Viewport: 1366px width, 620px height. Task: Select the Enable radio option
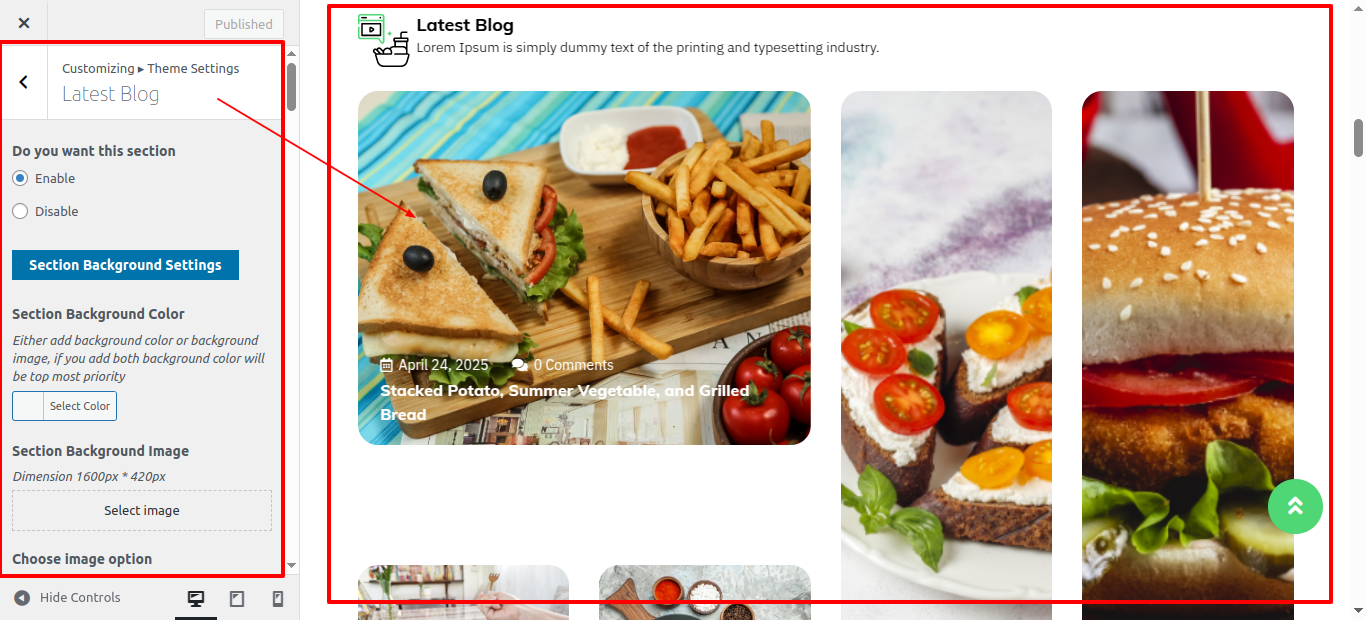tap(20, 178)
